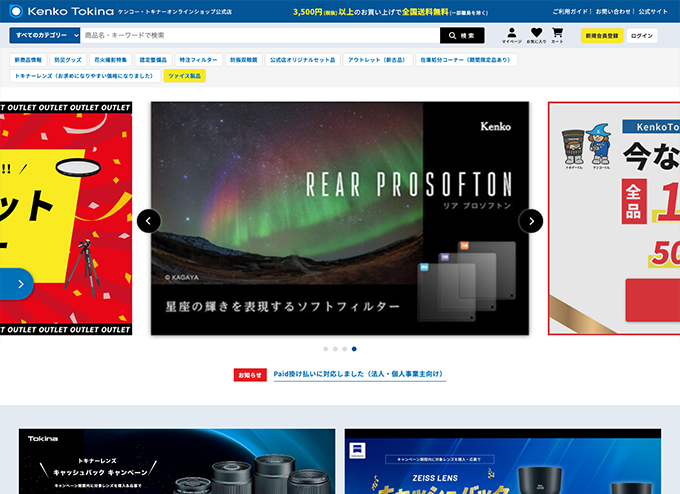
Task: Open the マイページ account icon
Action: tap(511, 35)
